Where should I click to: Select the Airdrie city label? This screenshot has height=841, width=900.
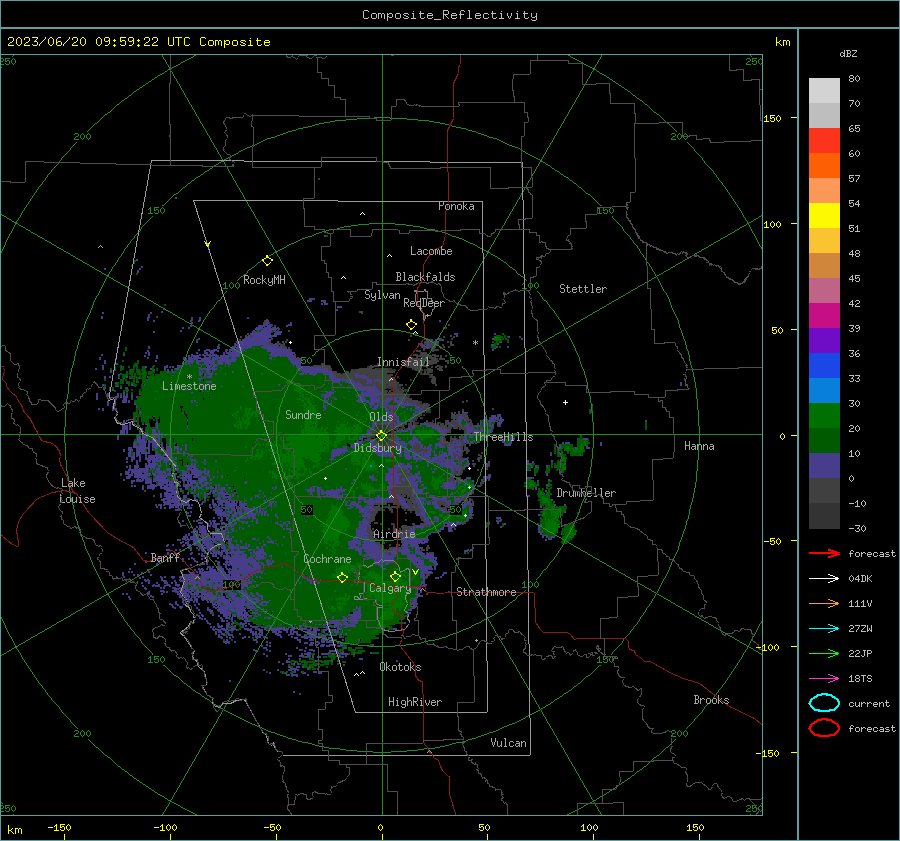[x=394, y=534]
